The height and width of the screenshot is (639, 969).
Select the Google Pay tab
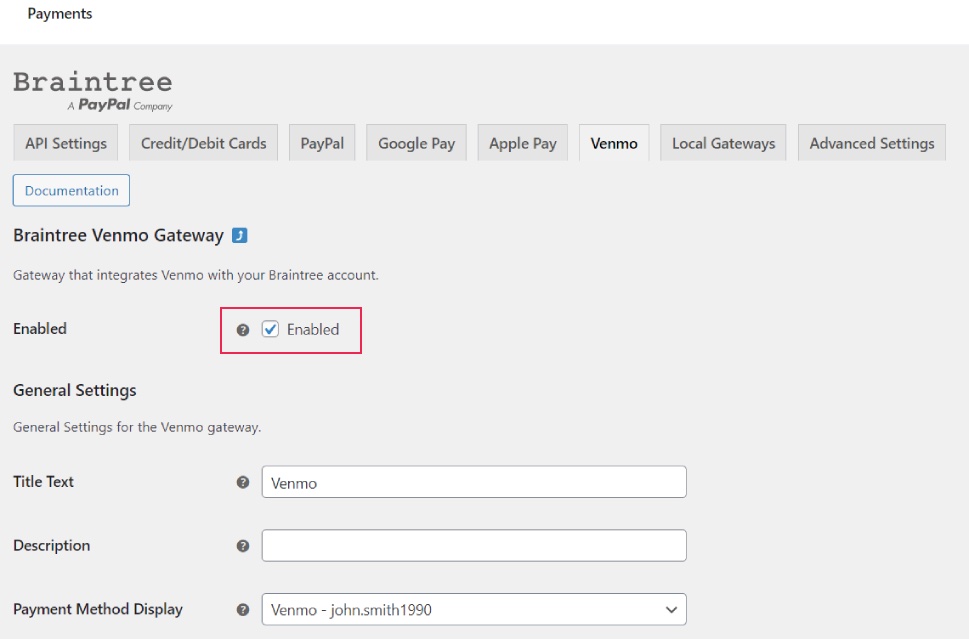point(417,143)
